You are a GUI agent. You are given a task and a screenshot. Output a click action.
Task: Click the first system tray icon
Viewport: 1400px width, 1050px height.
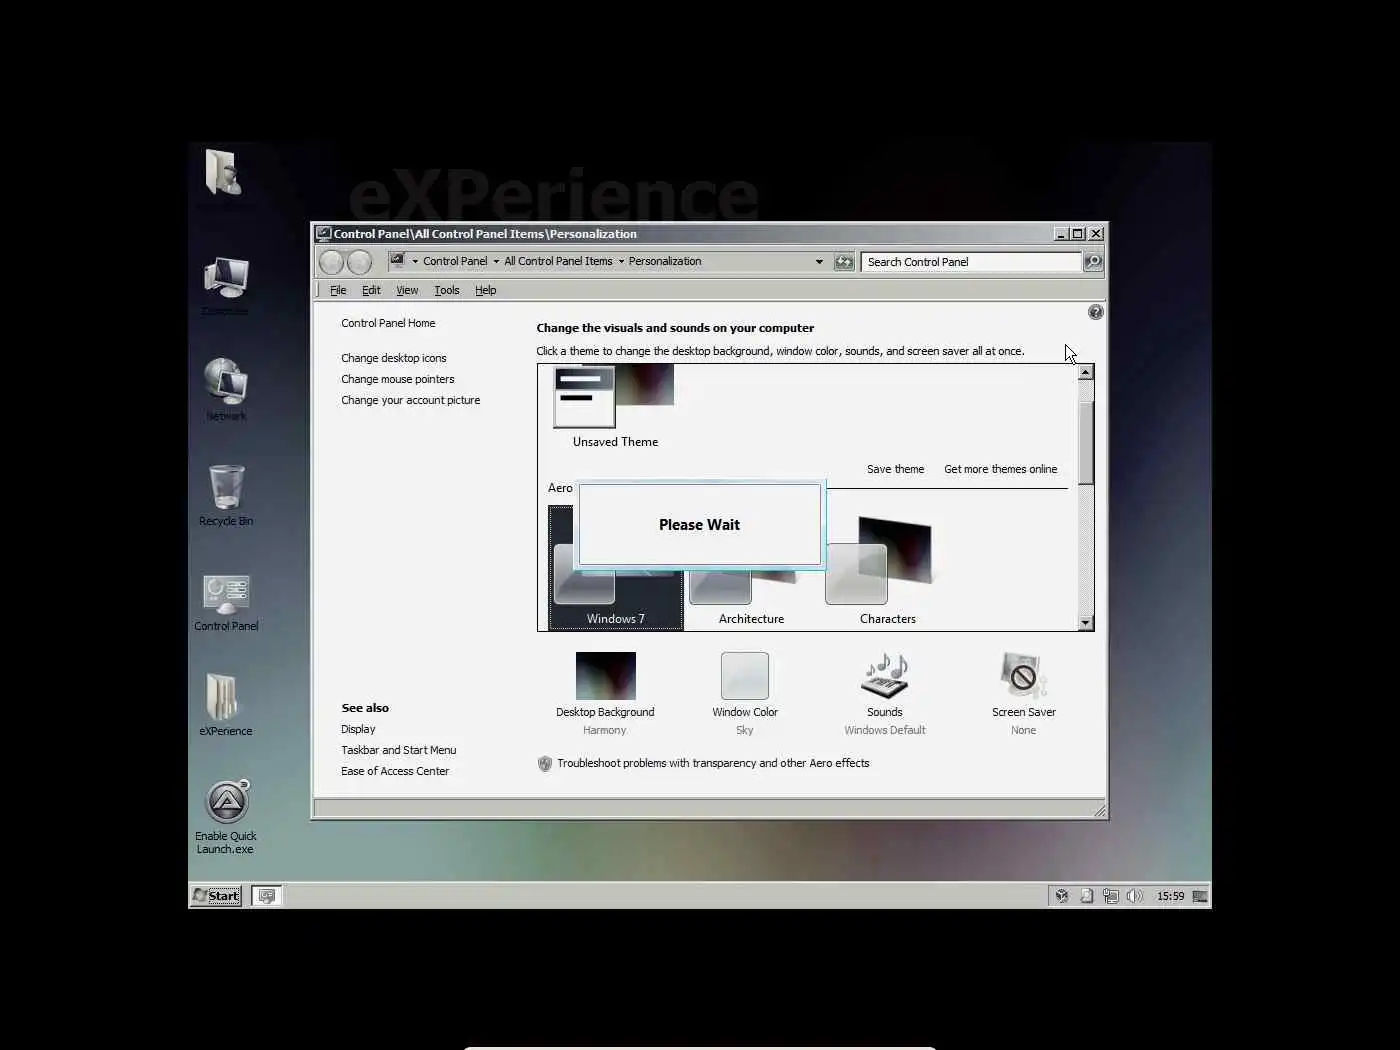[x=1062, y=896]
